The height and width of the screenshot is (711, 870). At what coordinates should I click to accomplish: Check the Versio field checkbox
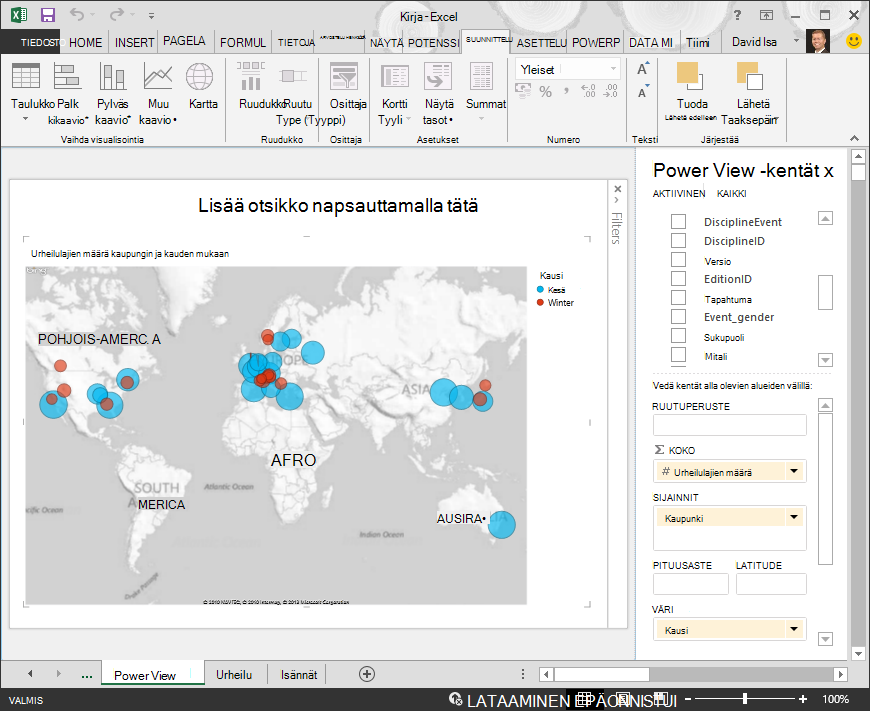678,260
